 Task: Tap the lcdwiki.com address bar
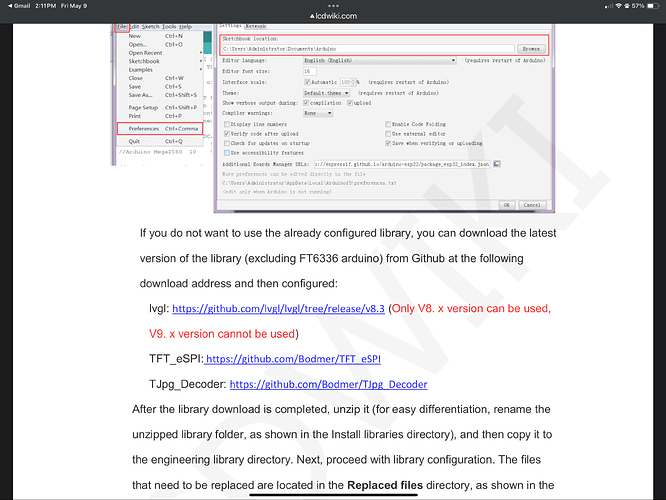pyautogui.click(x=333, y=16)
